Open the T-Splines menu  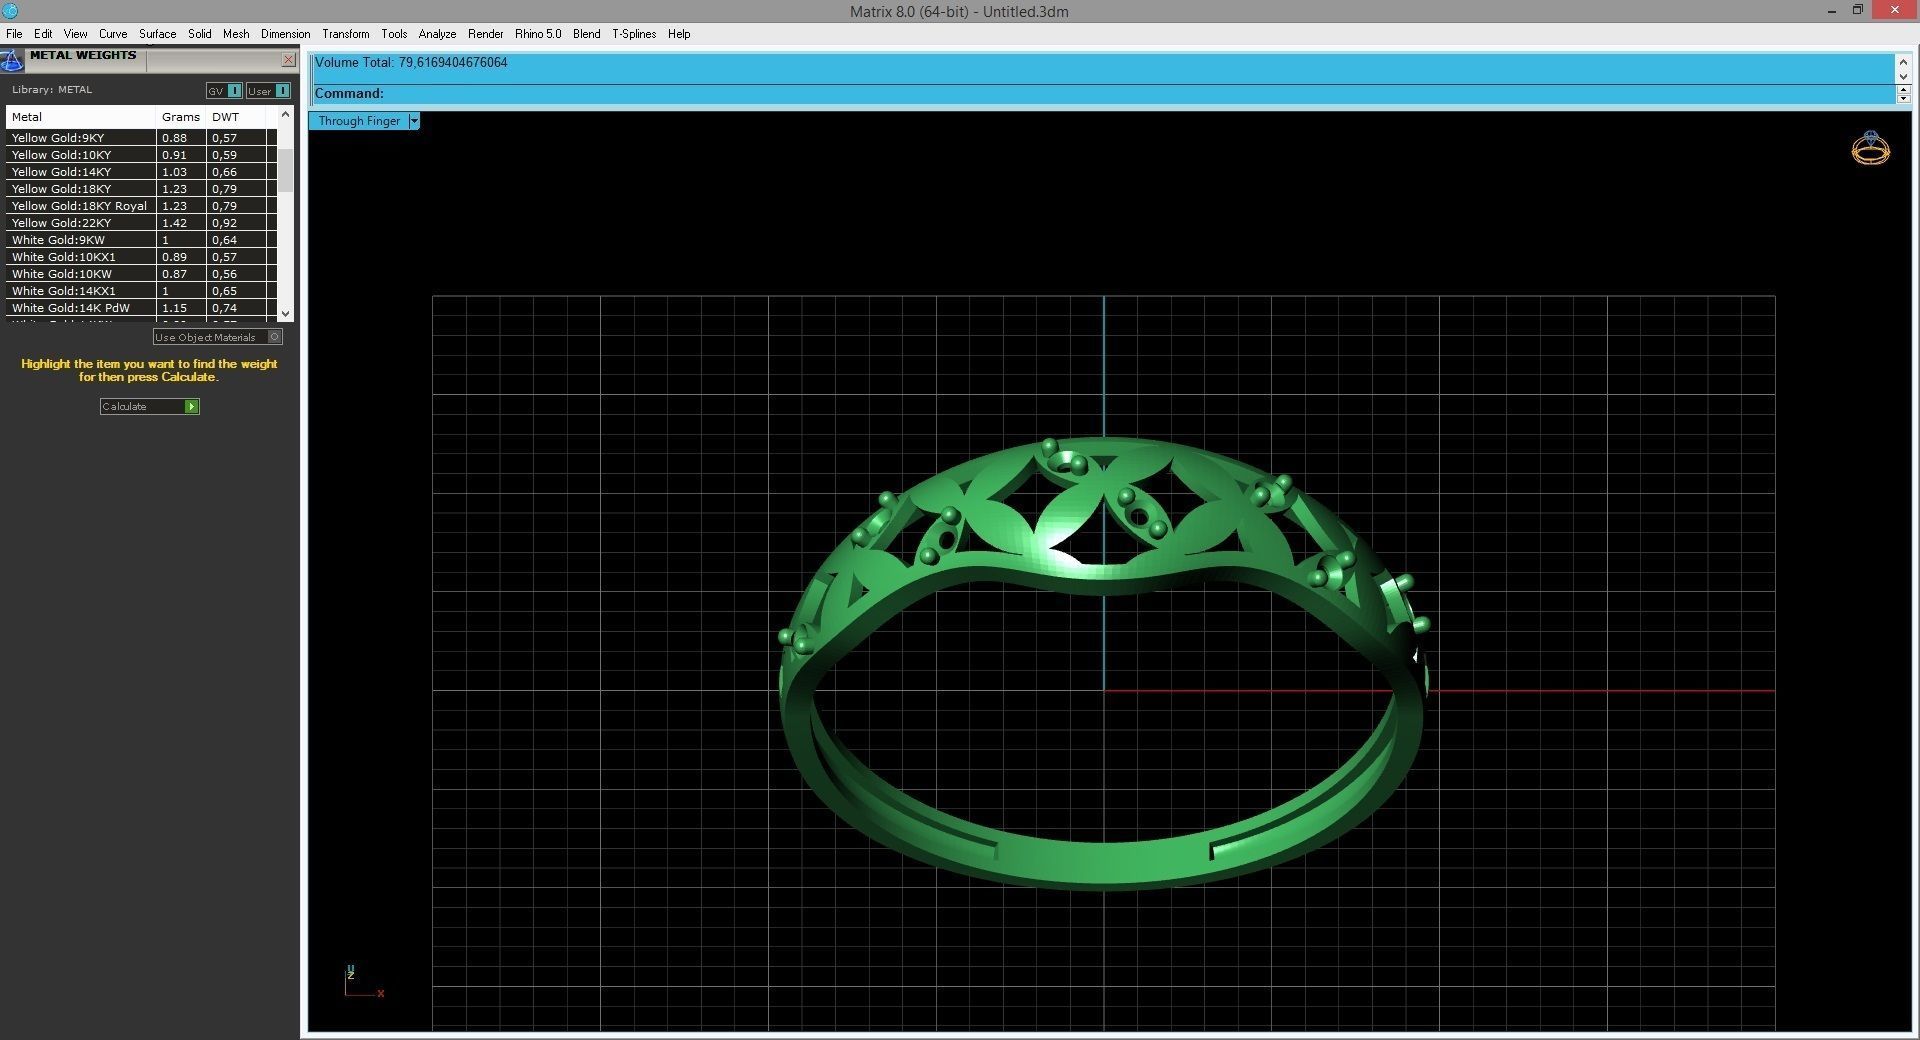pyautogui.click(x=634, y=34)
